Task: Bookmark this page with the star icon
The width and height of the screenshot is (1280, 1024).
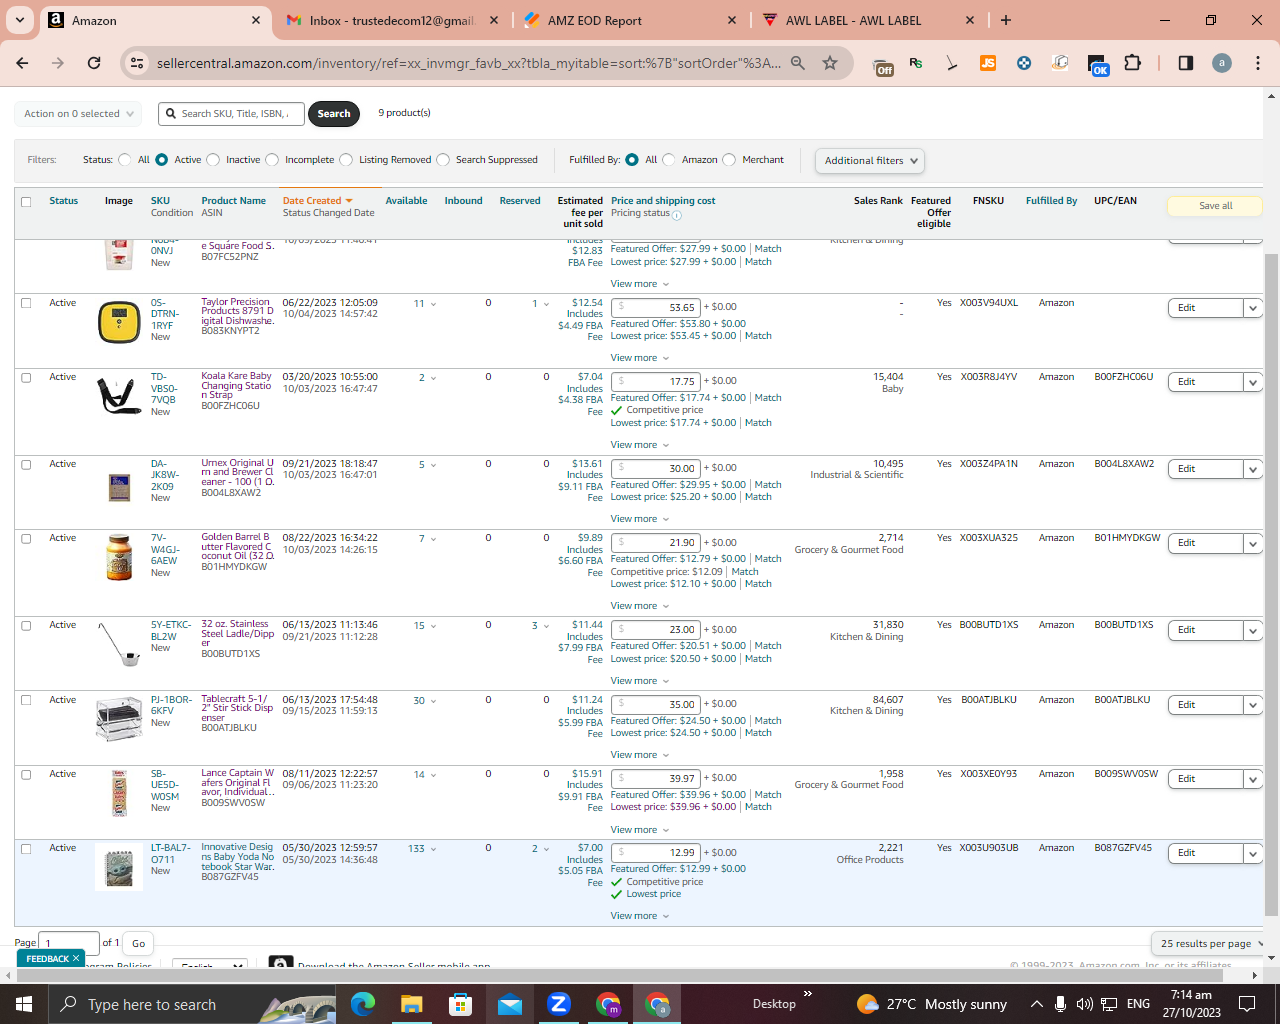Action: [x=830, y=63]
